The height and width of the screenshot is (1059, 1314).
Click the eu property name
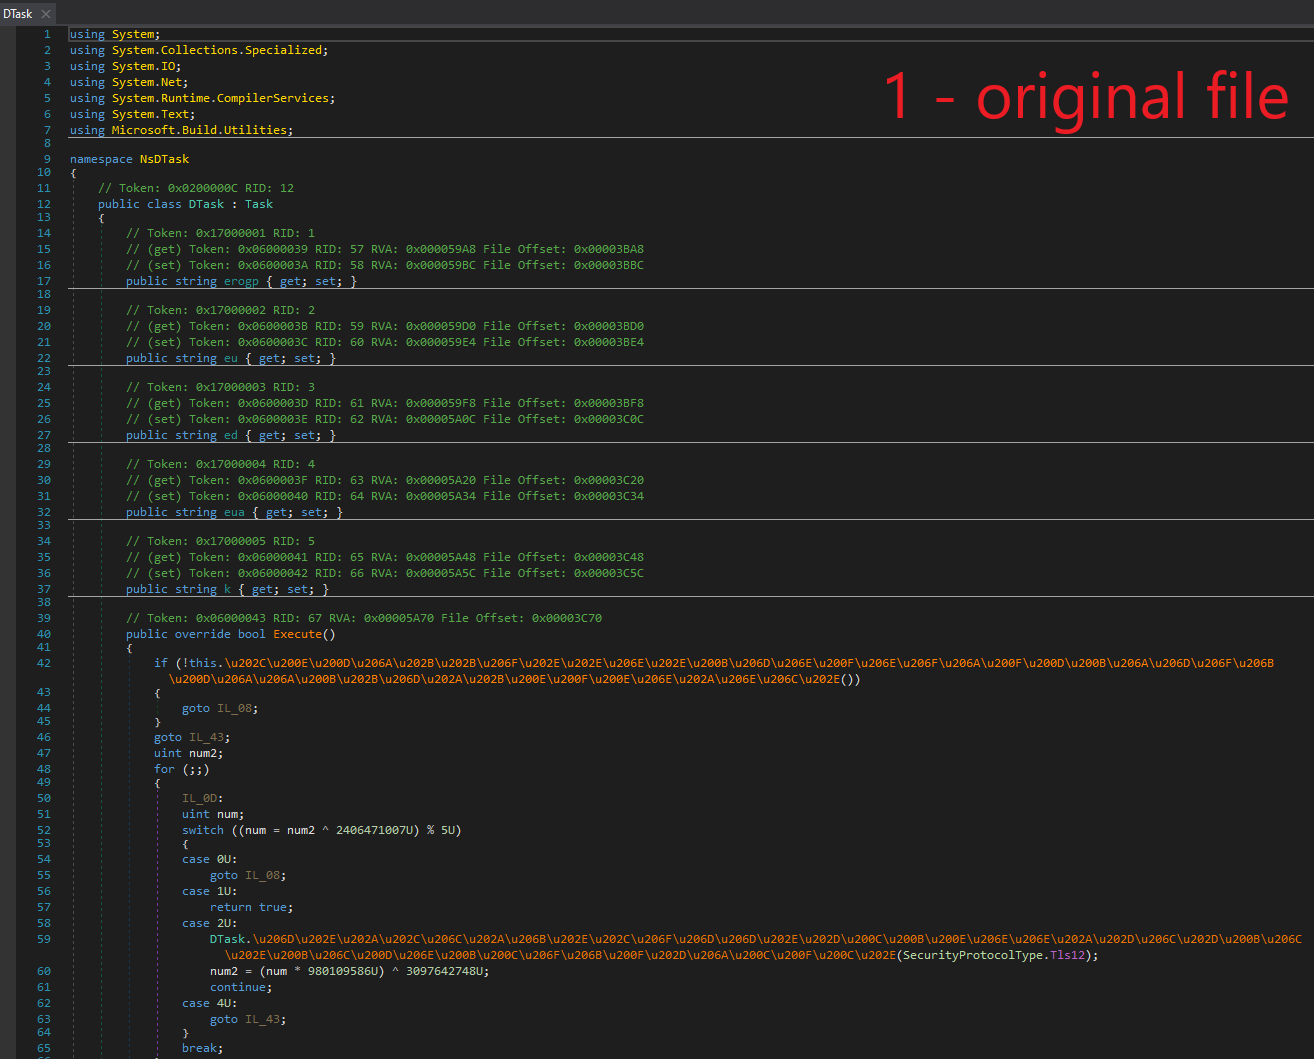230,357
